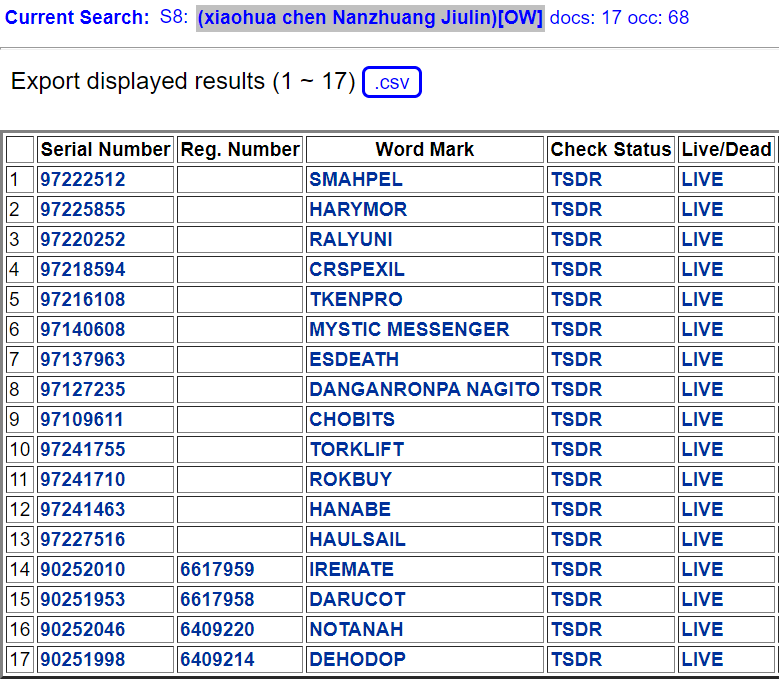779x689 pixels.
Task: Export results with the .csv button
Action: pos(391,82)
